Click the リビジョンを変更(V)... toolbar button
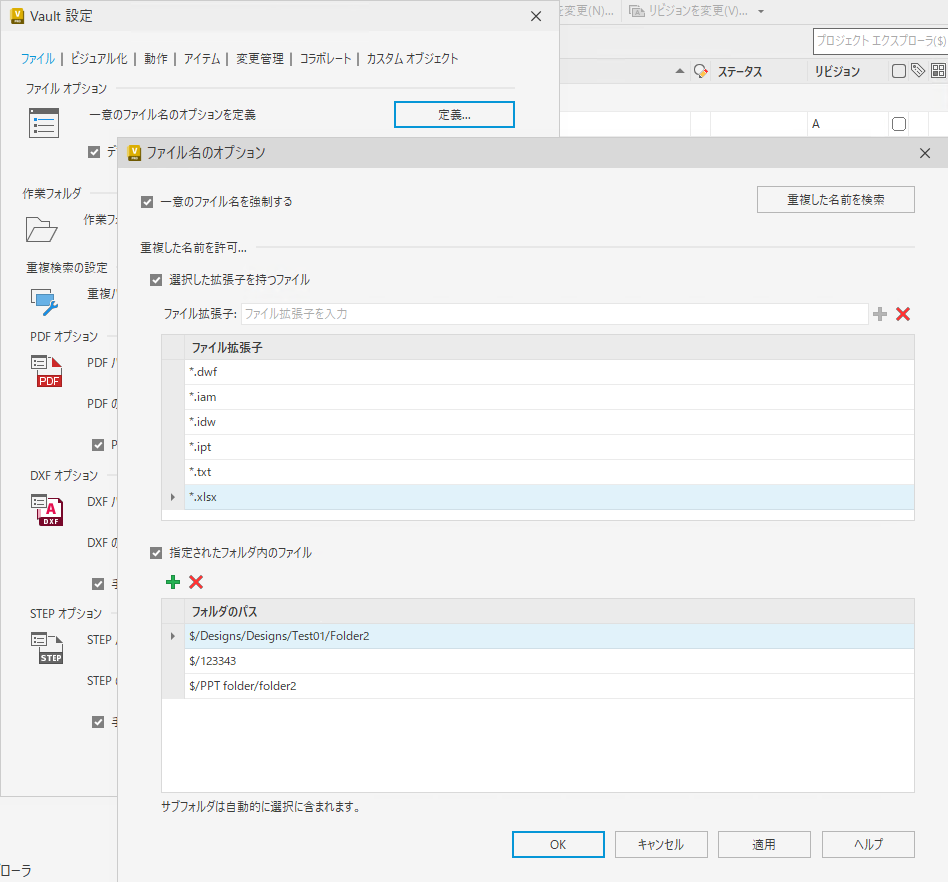 point(689,11)
